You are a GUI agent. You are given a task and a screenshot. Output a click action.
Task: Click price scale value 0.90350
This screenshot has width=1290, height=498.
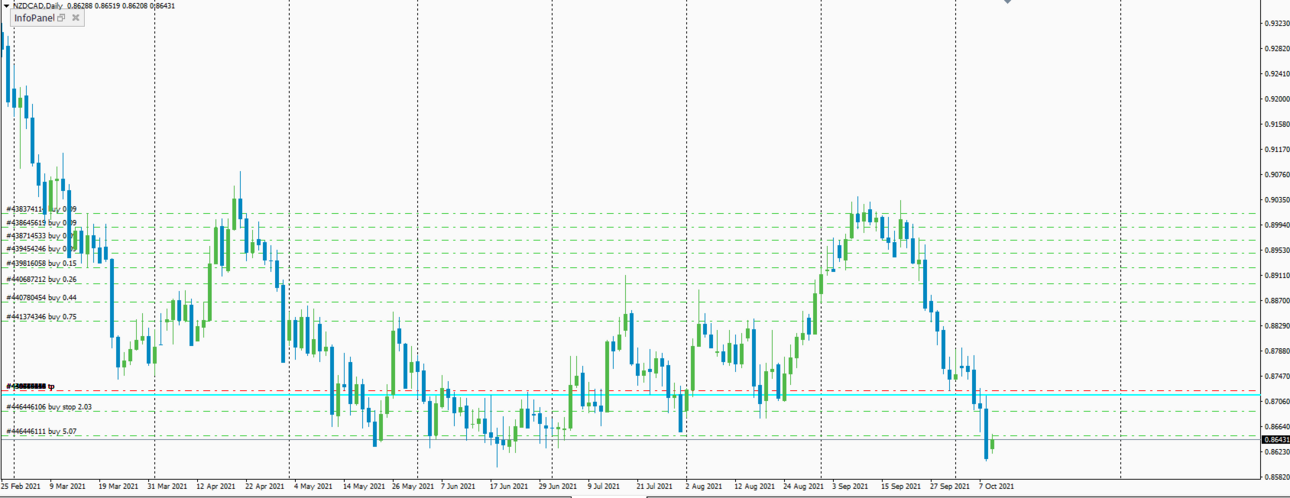1277,200
